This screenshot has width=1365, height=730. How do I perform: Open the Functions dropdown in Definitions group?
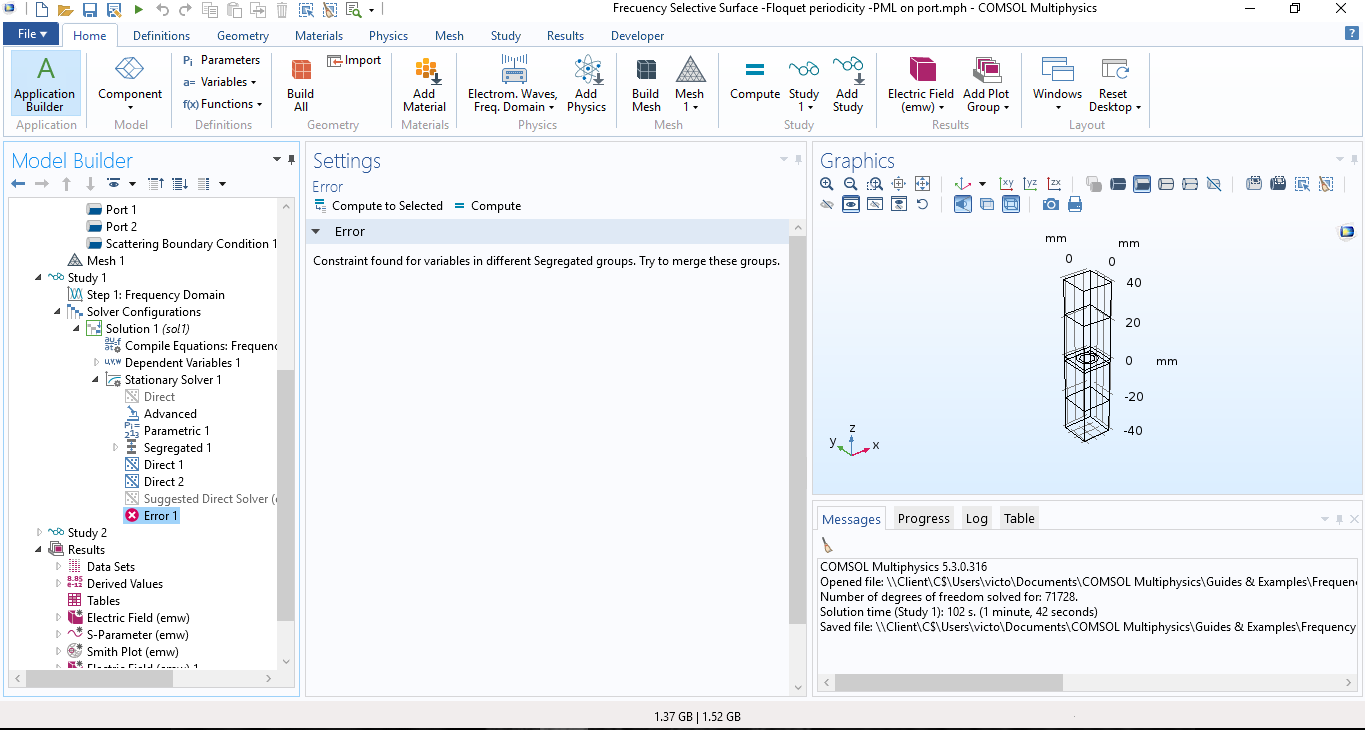pos(222,104)
